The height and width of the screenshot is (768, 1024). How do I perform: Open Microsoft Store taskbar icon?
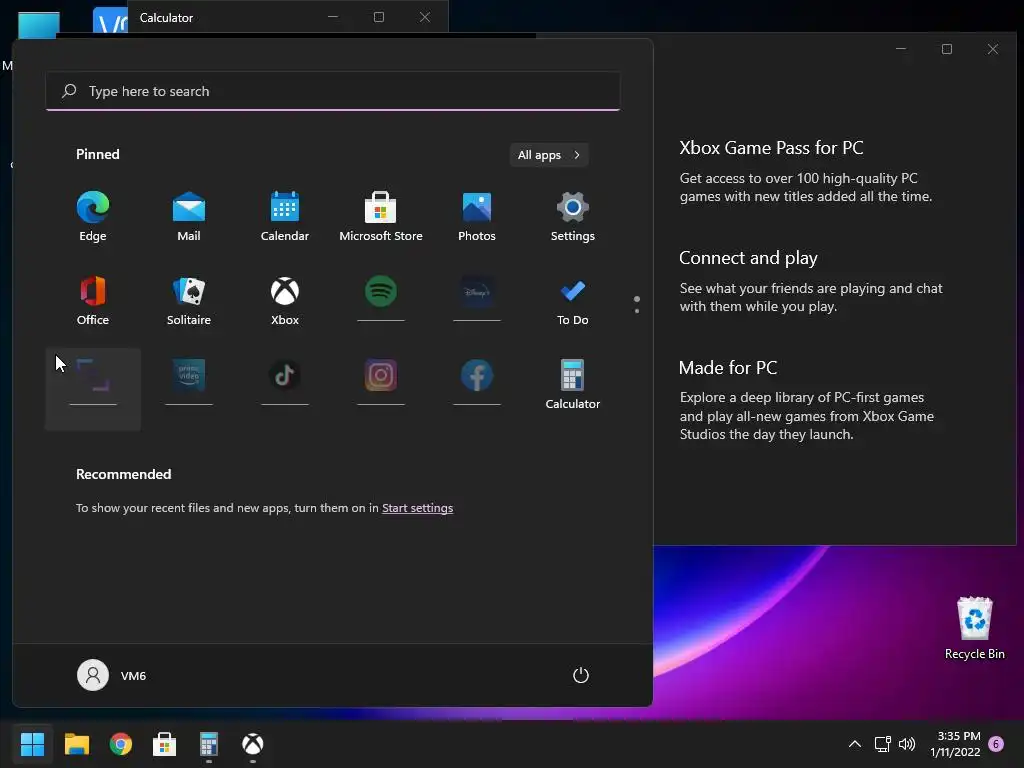click(x=165, y=744)
